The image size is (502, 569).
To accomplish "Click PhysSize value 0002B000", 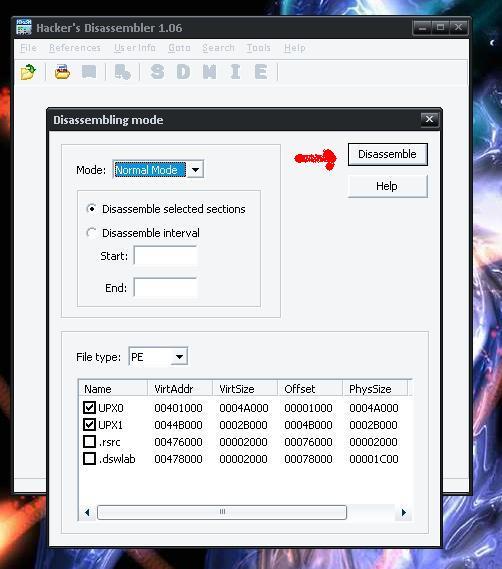I will (x=374, y=425).
